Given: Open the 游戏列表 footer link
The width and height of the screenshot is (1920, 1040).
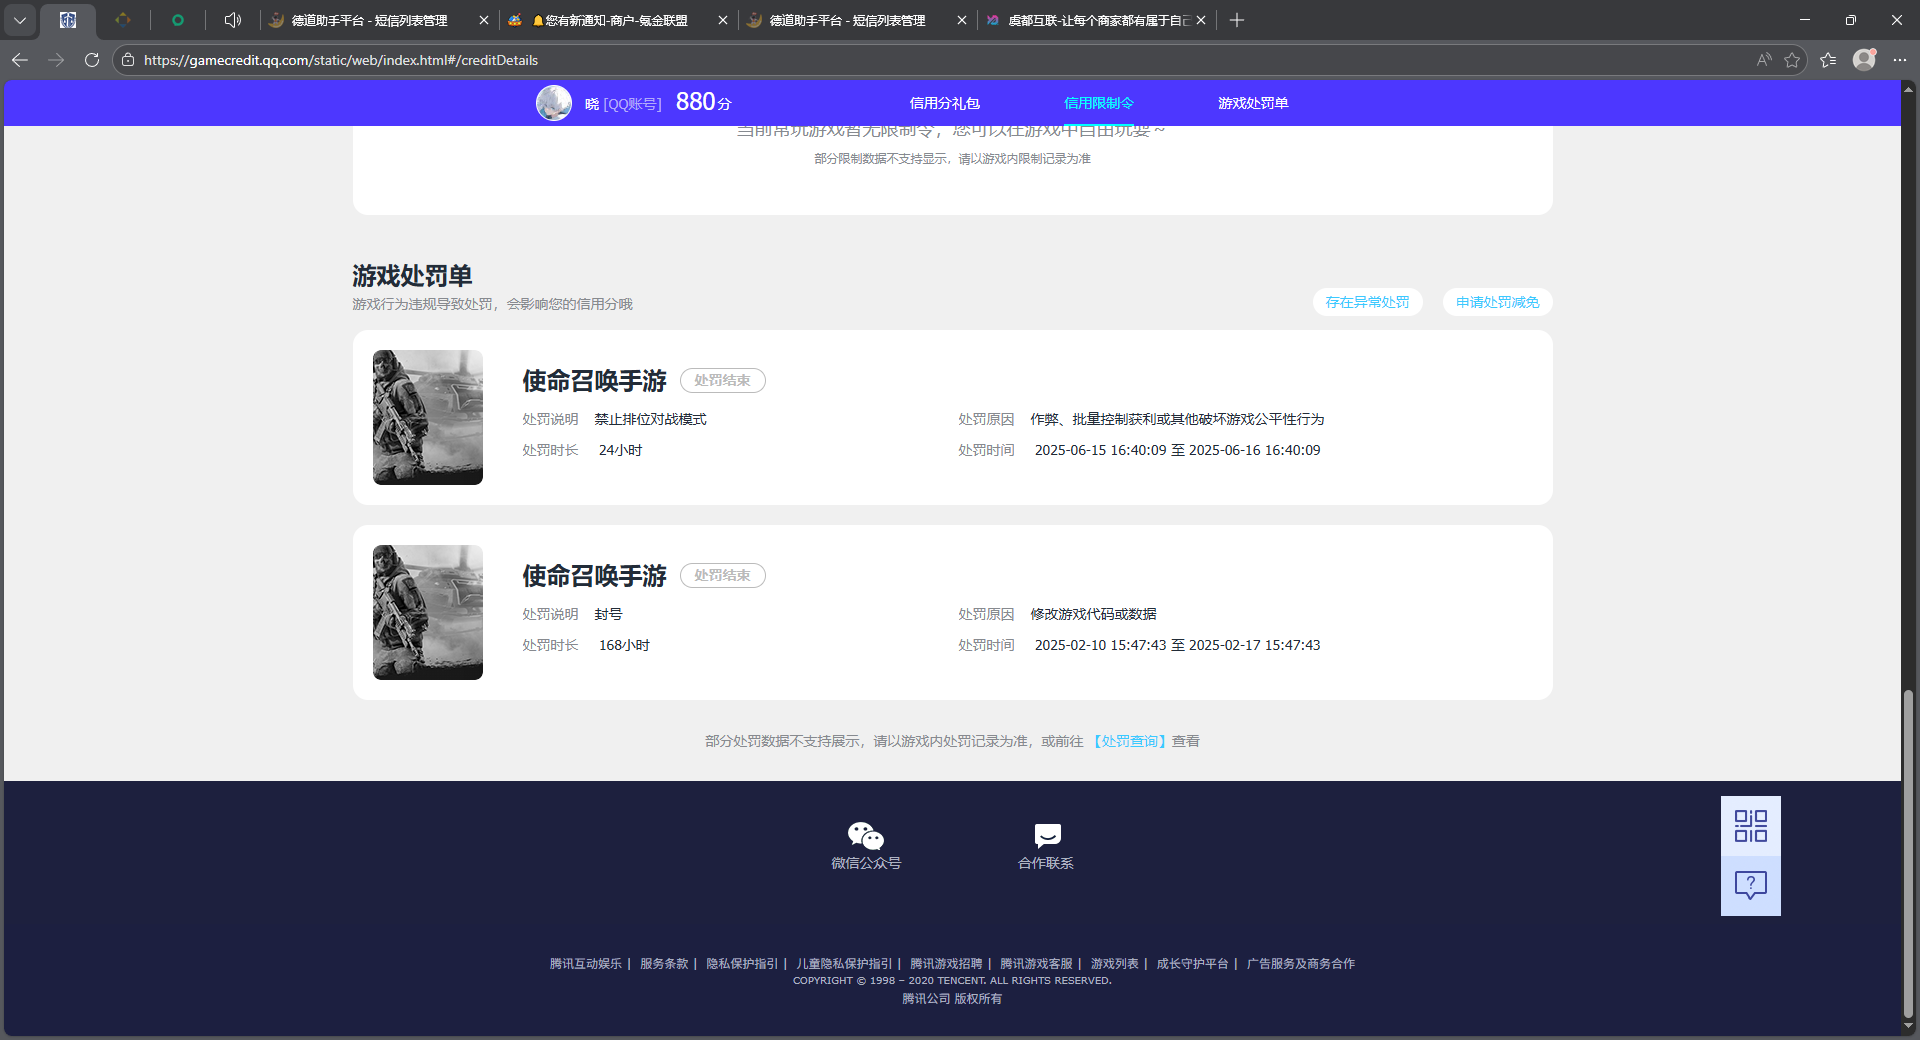Looking at the screenshot, I should [x=1115, y=964].
